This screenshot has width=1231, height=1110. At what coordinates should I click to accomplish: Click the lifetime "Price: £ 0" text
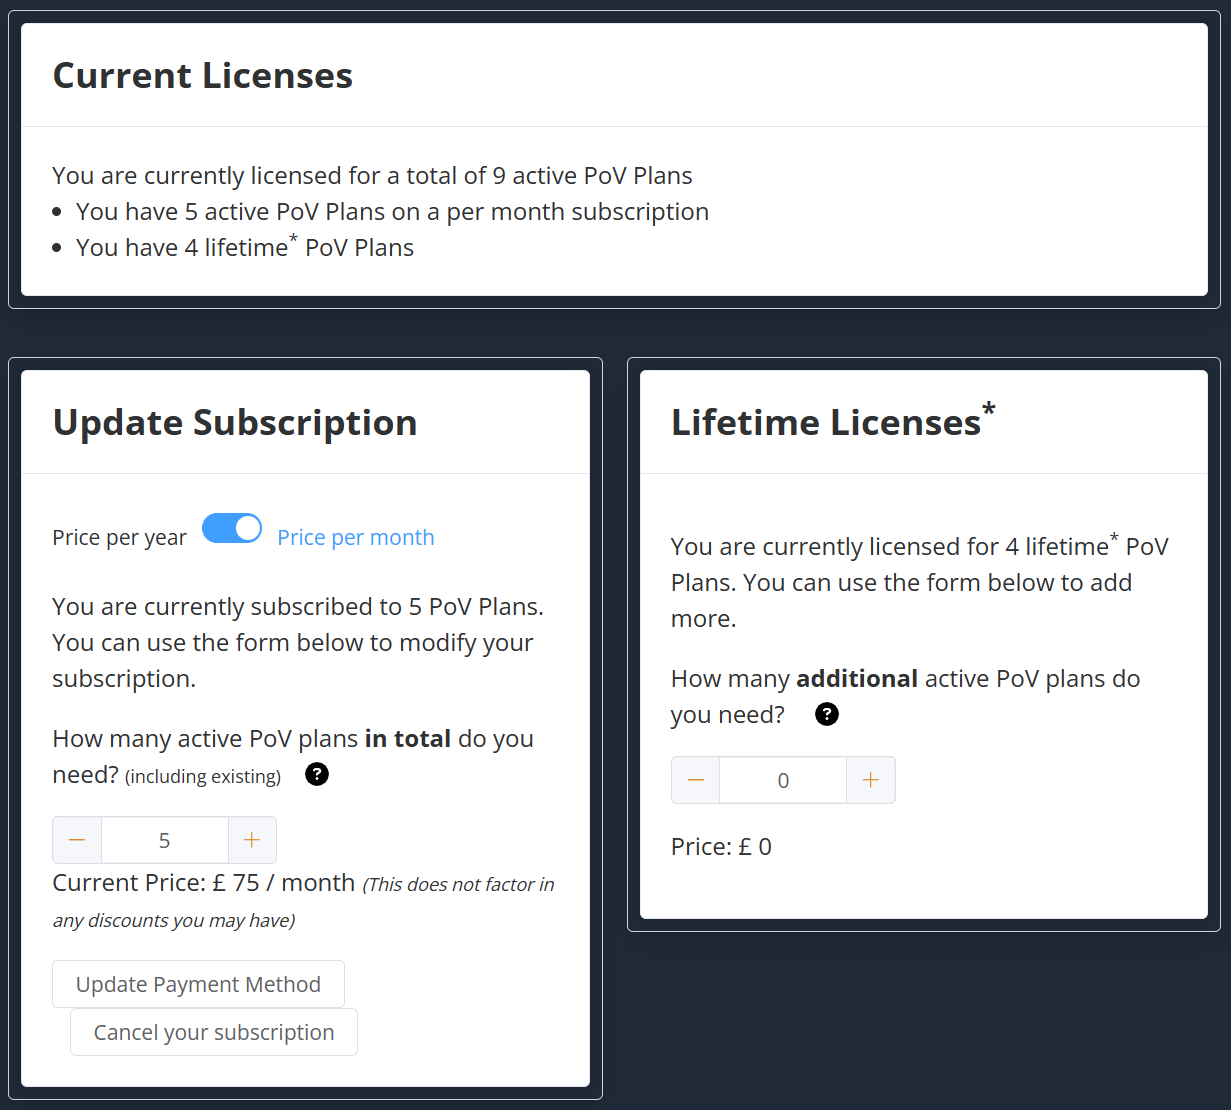(721, 847)
